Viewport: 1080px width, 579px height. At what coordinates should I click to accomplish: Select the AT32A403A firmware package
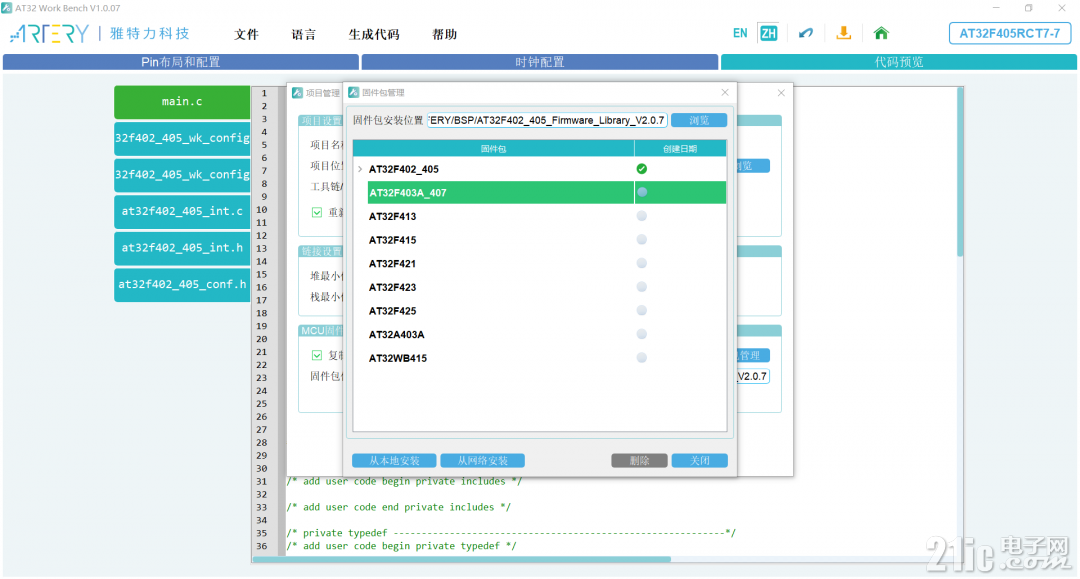[397, 335]
